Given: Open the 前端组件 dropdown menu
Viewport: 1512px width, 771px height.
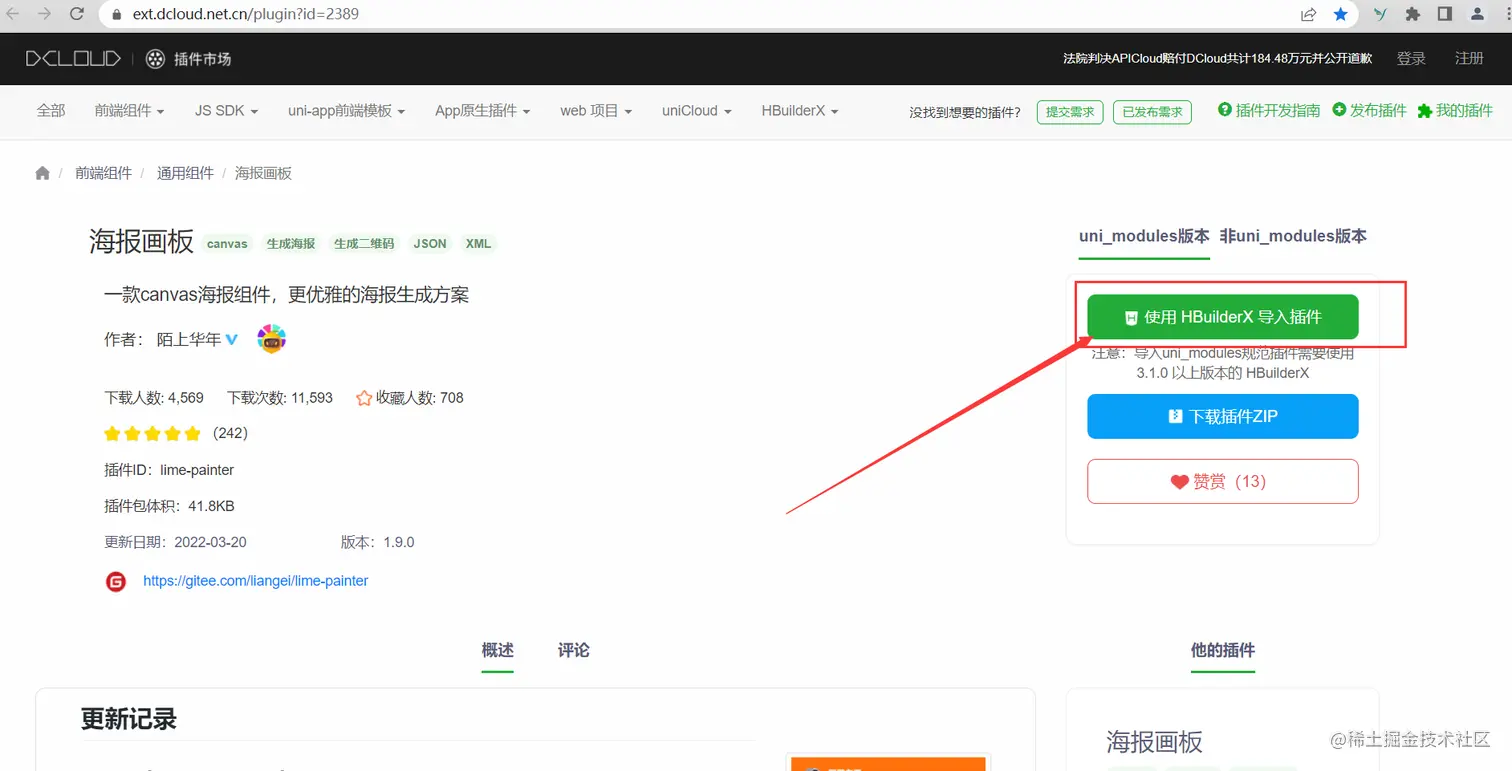Looking at the screenshot, I should coord(129,111).
